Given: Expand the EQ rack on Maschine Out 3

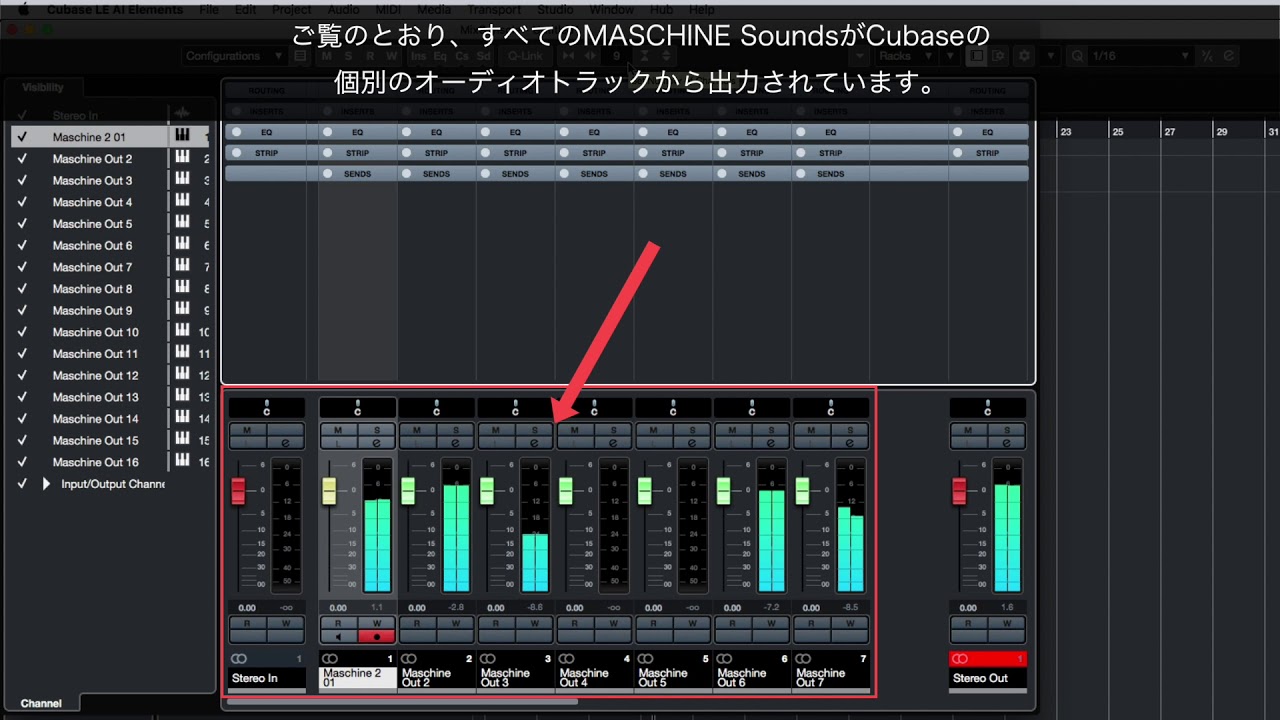Looking at the screenshot, I should pos(515,132).
